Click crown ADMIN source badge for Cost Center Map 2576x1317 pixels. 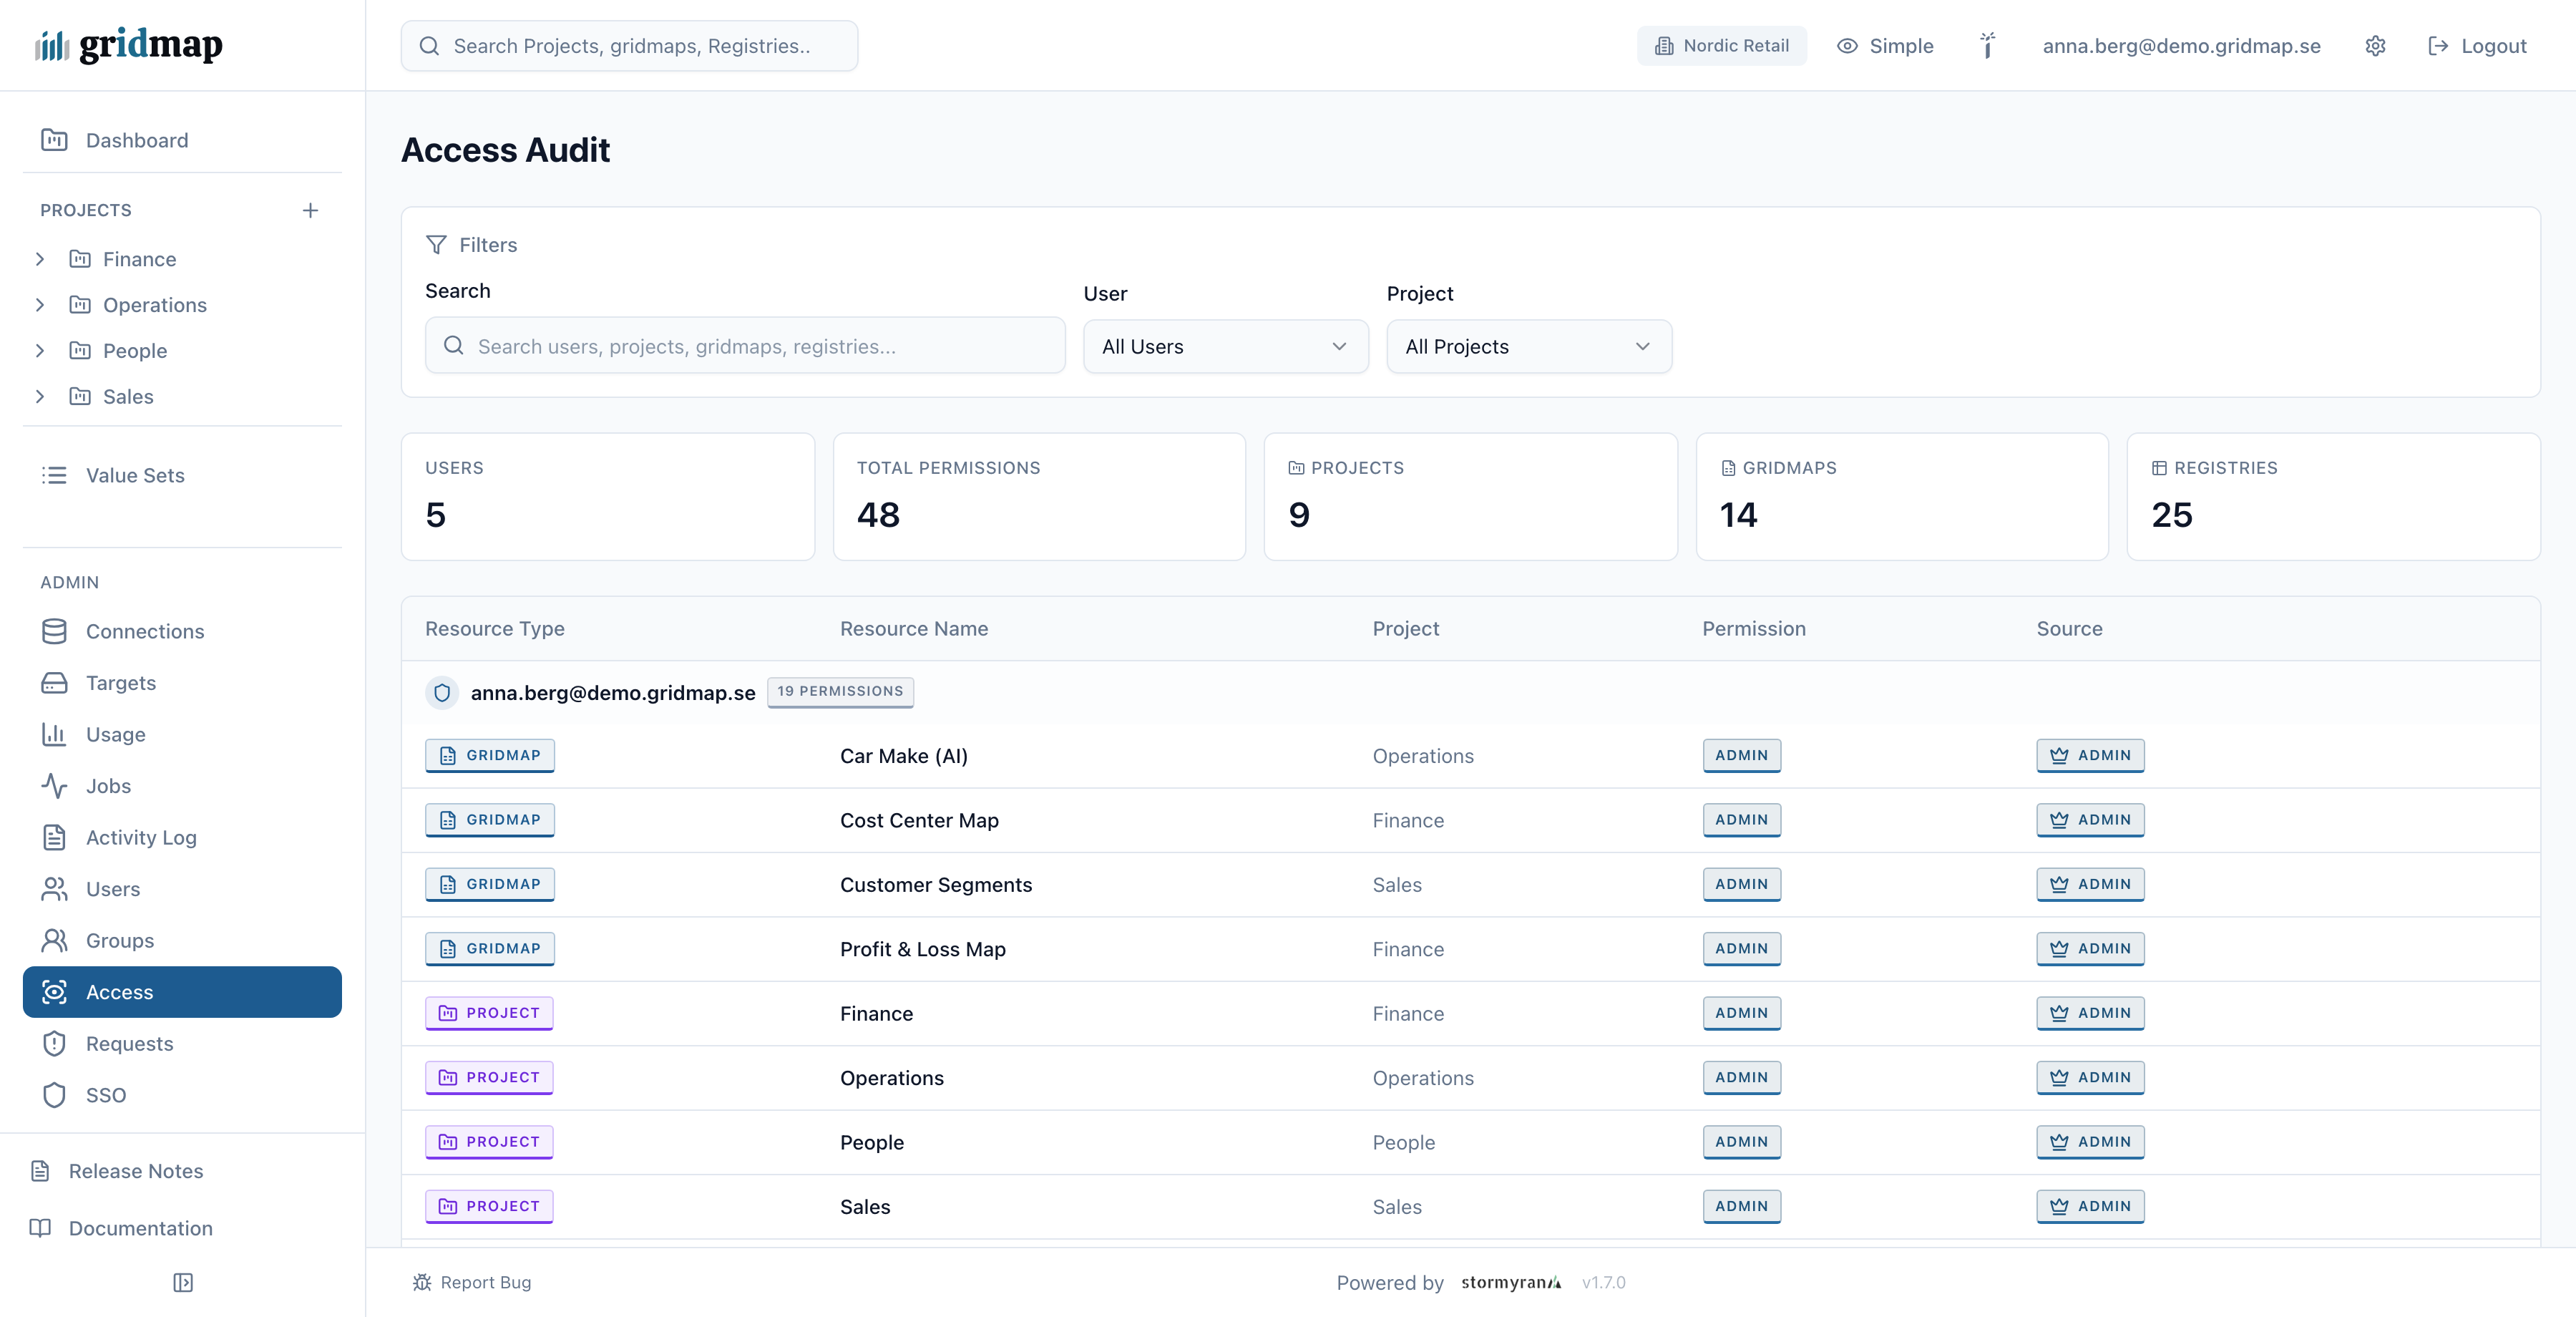click(x=2090, y=820)
